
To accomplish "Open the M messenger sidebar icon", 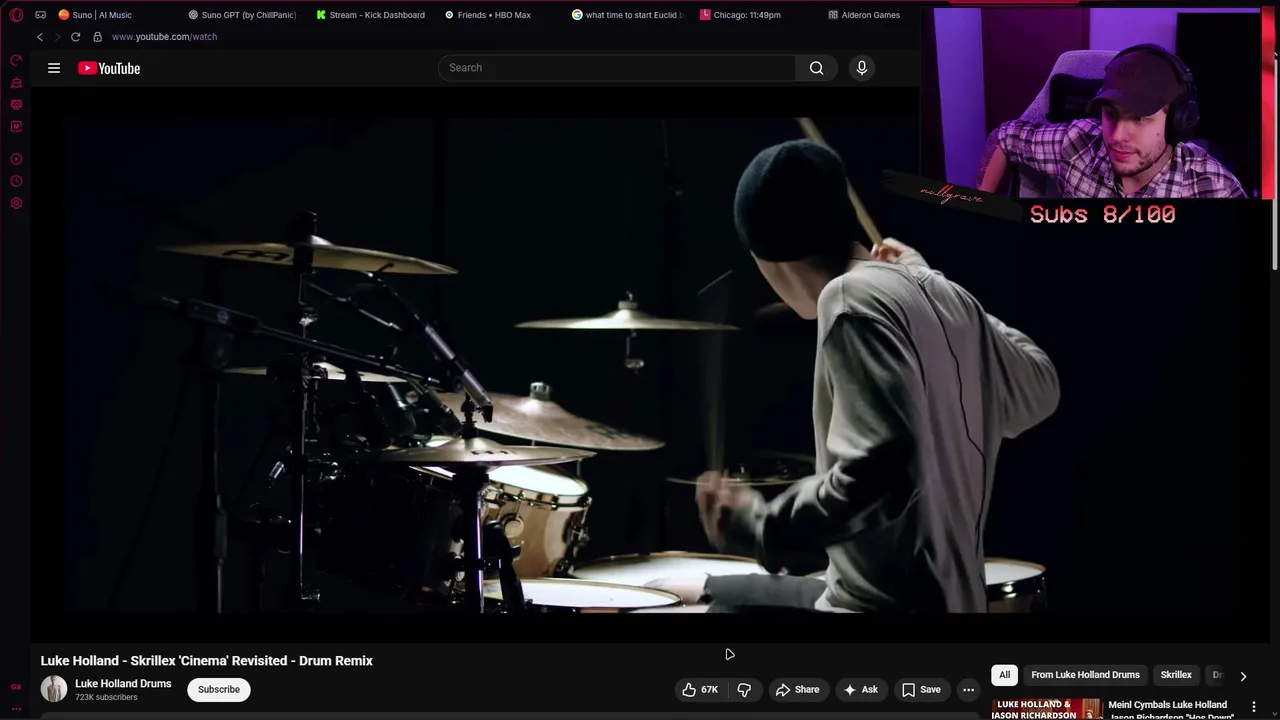I will (16, 127).
